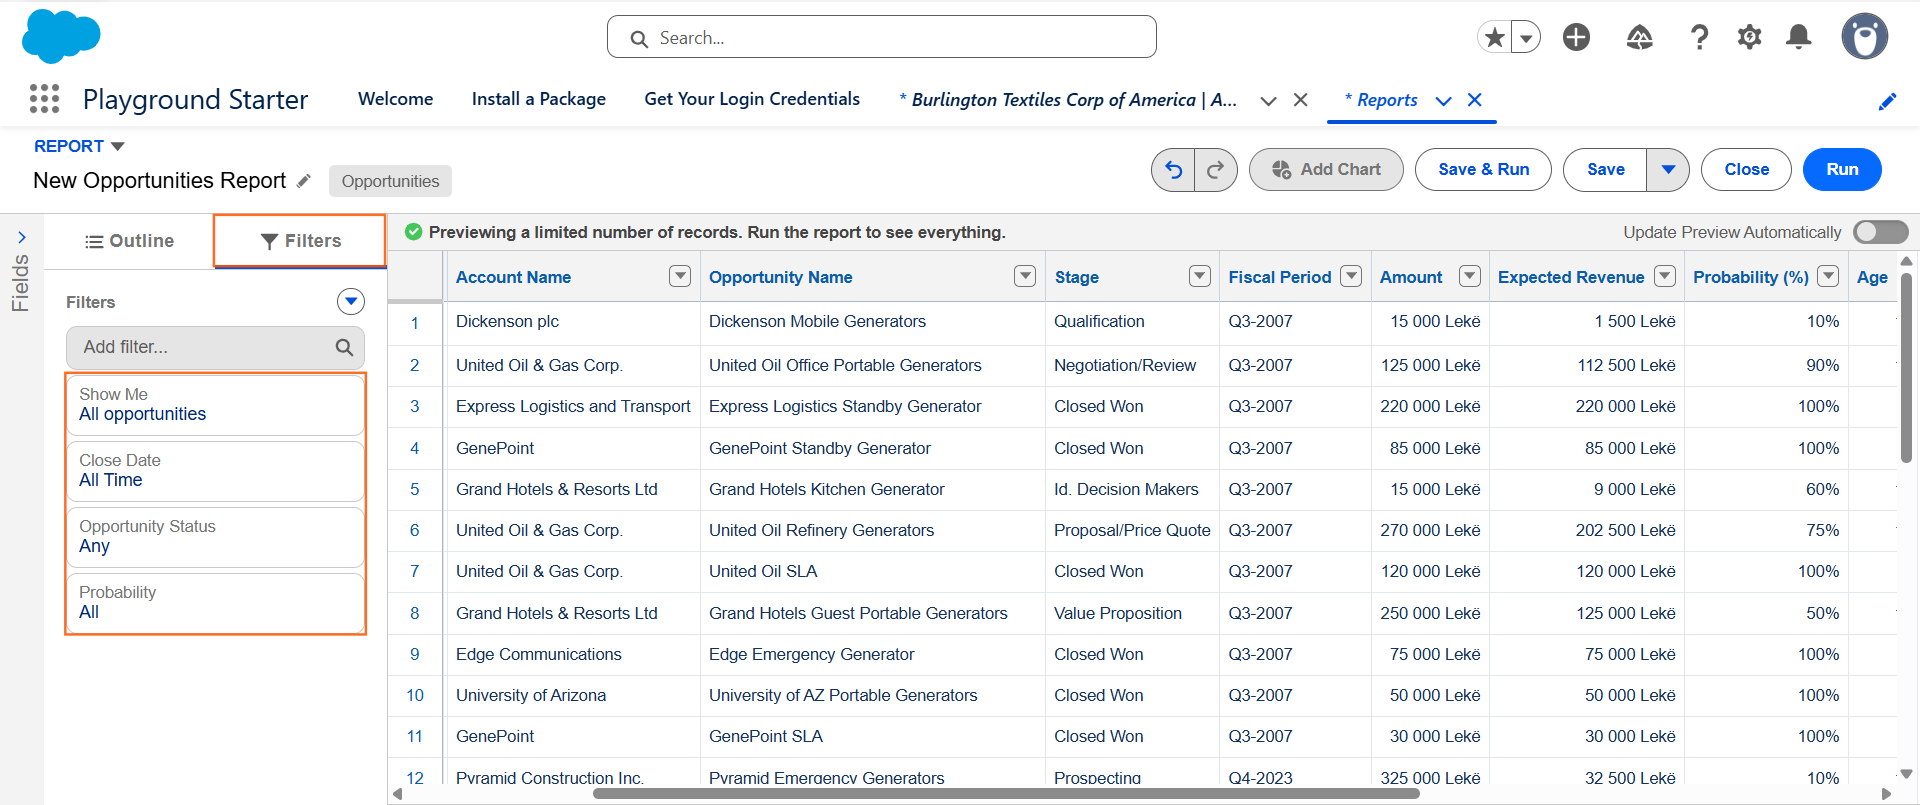The image size is (1920, 805).
Task: Open the Trailhead guidance icon
Action: pyautogui.click(x=1639, y=38)
